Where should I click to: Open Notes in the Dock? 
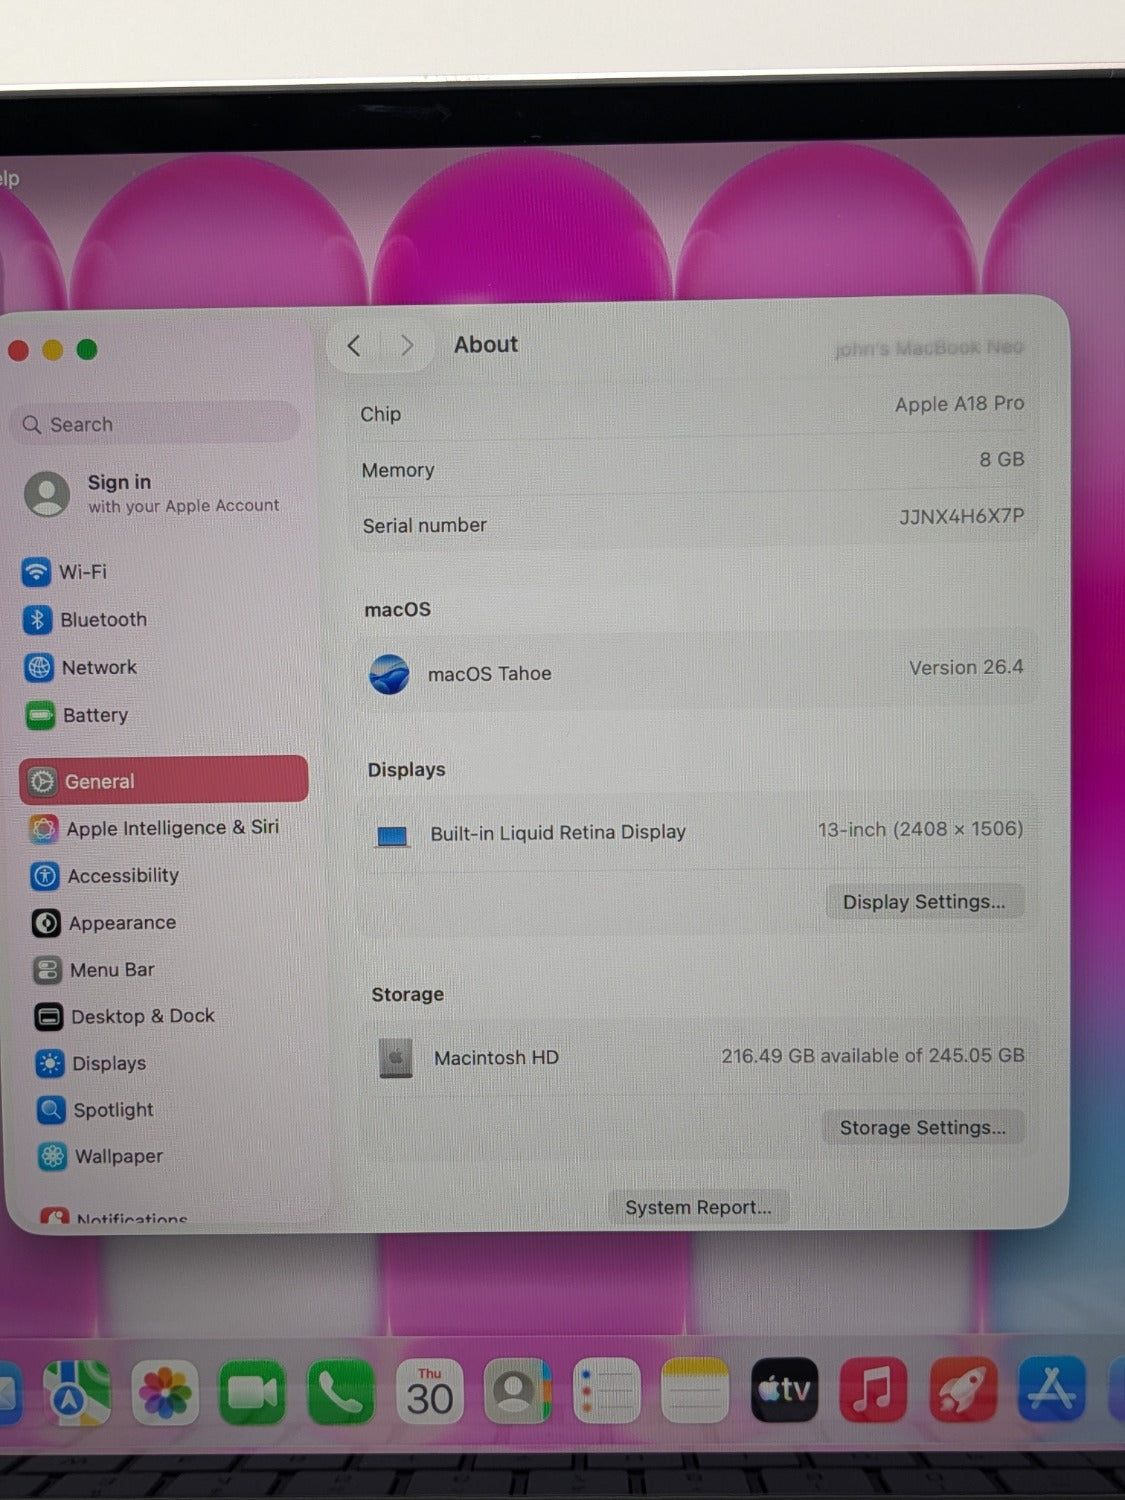tap(695, 1390)
